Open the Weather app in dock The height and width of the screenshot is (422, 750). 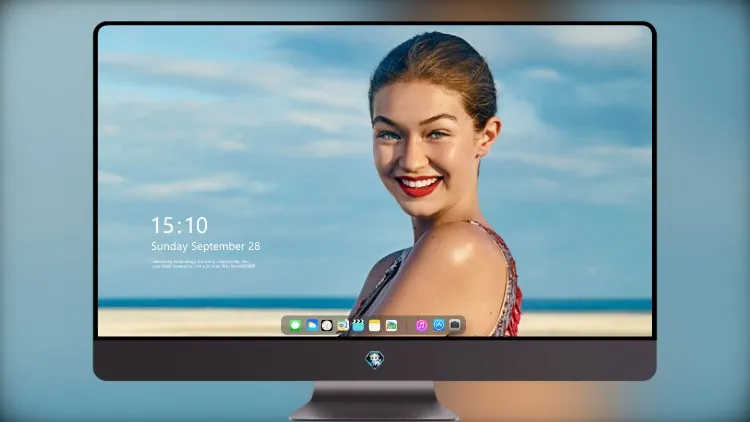312,325
